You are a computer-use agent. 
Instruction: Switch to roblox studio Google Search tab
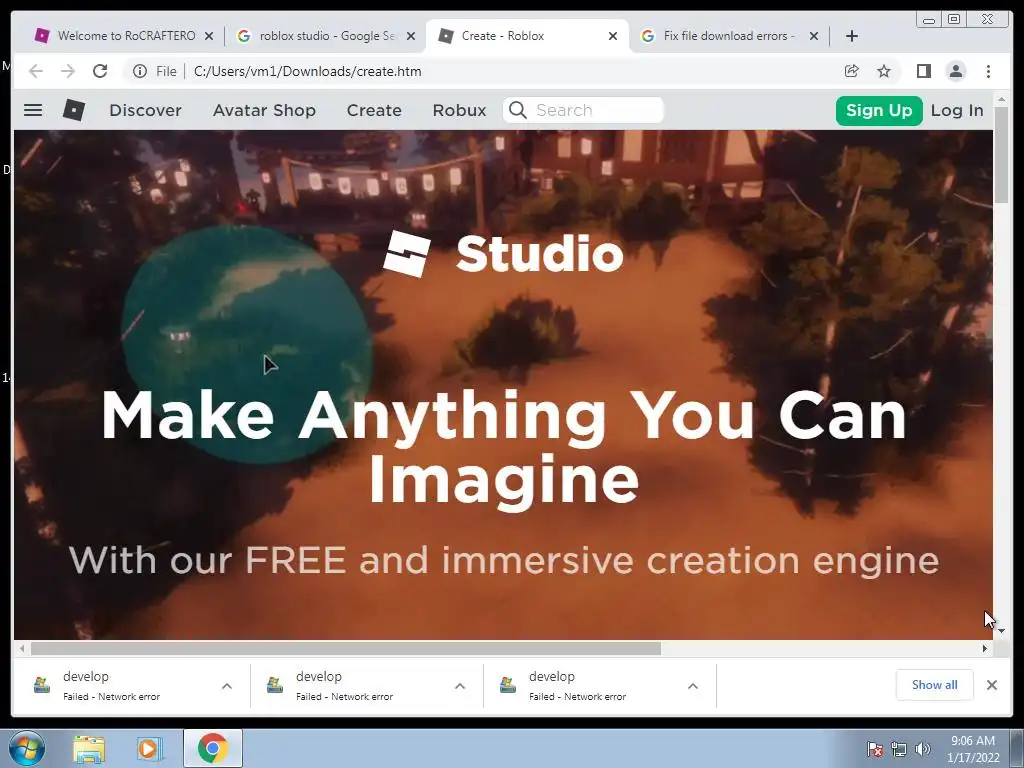point(325,36)
